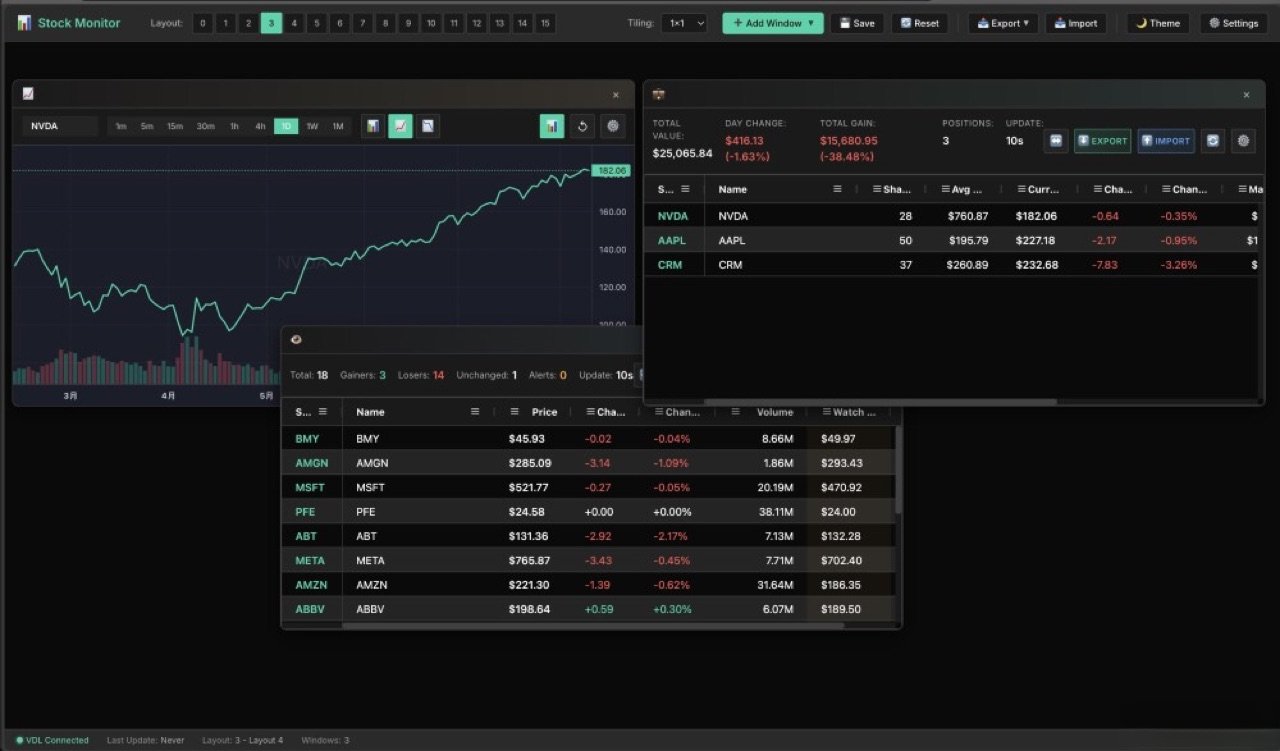Select the 15m timeframe
Screen dimensions: 1280x751
[x=175, y=126]
